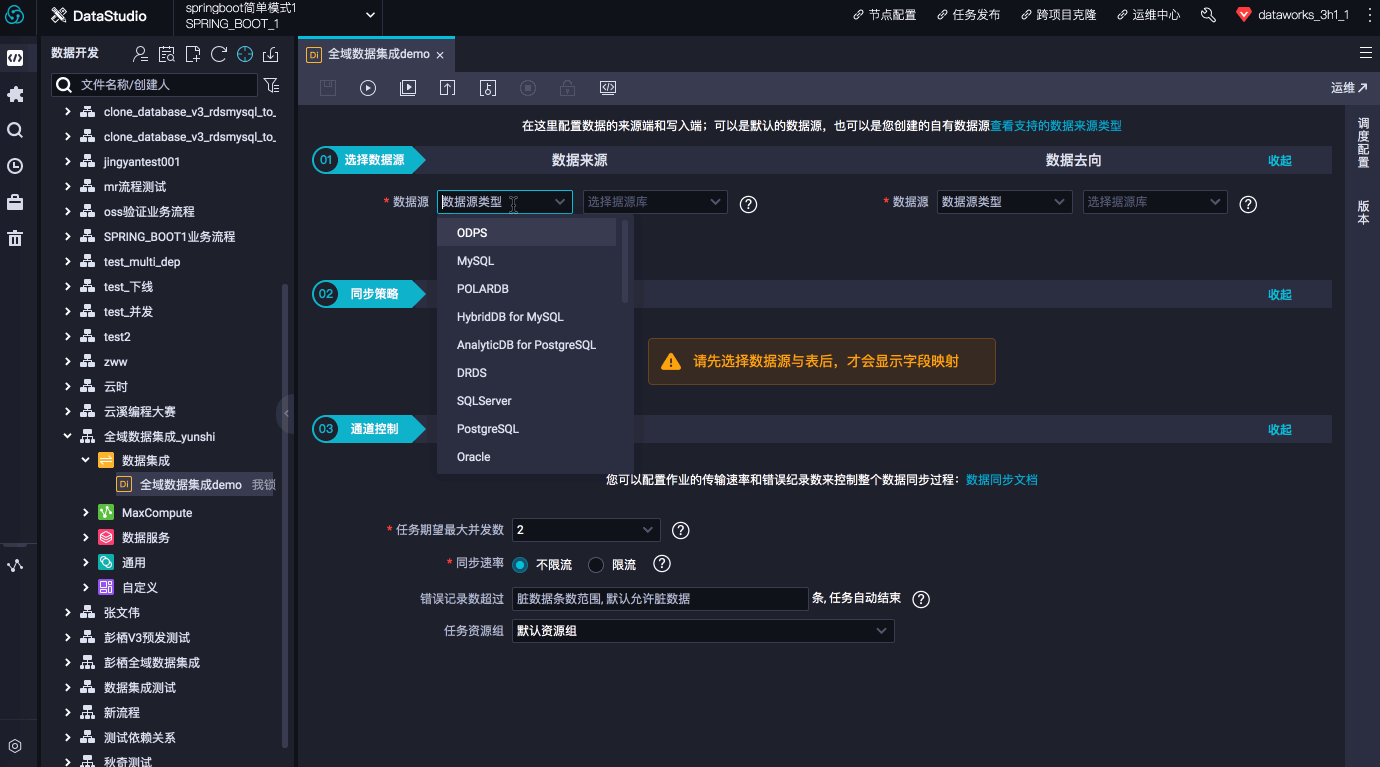
Task: Click the 运维 link at toolbar right
Action: (x=1349, y=88)
